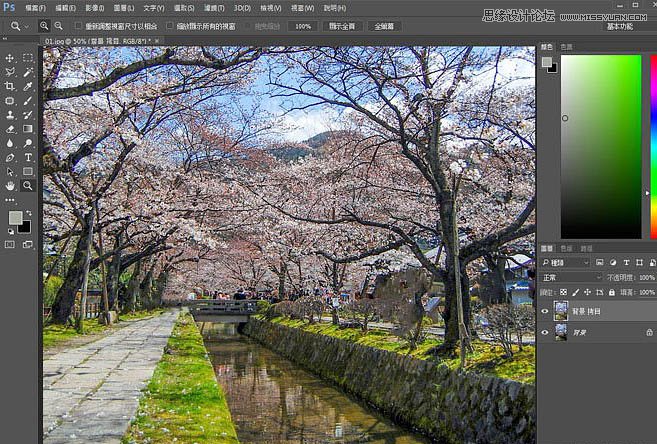Select the History Brush tool
Screen dimensions: 657x444
(x=28, y=115)
